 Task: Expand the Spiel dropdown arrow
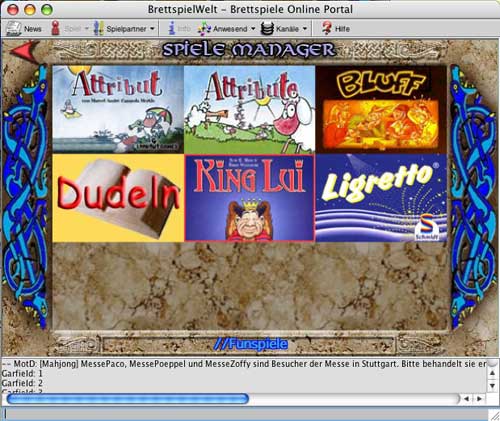(86, 29)
